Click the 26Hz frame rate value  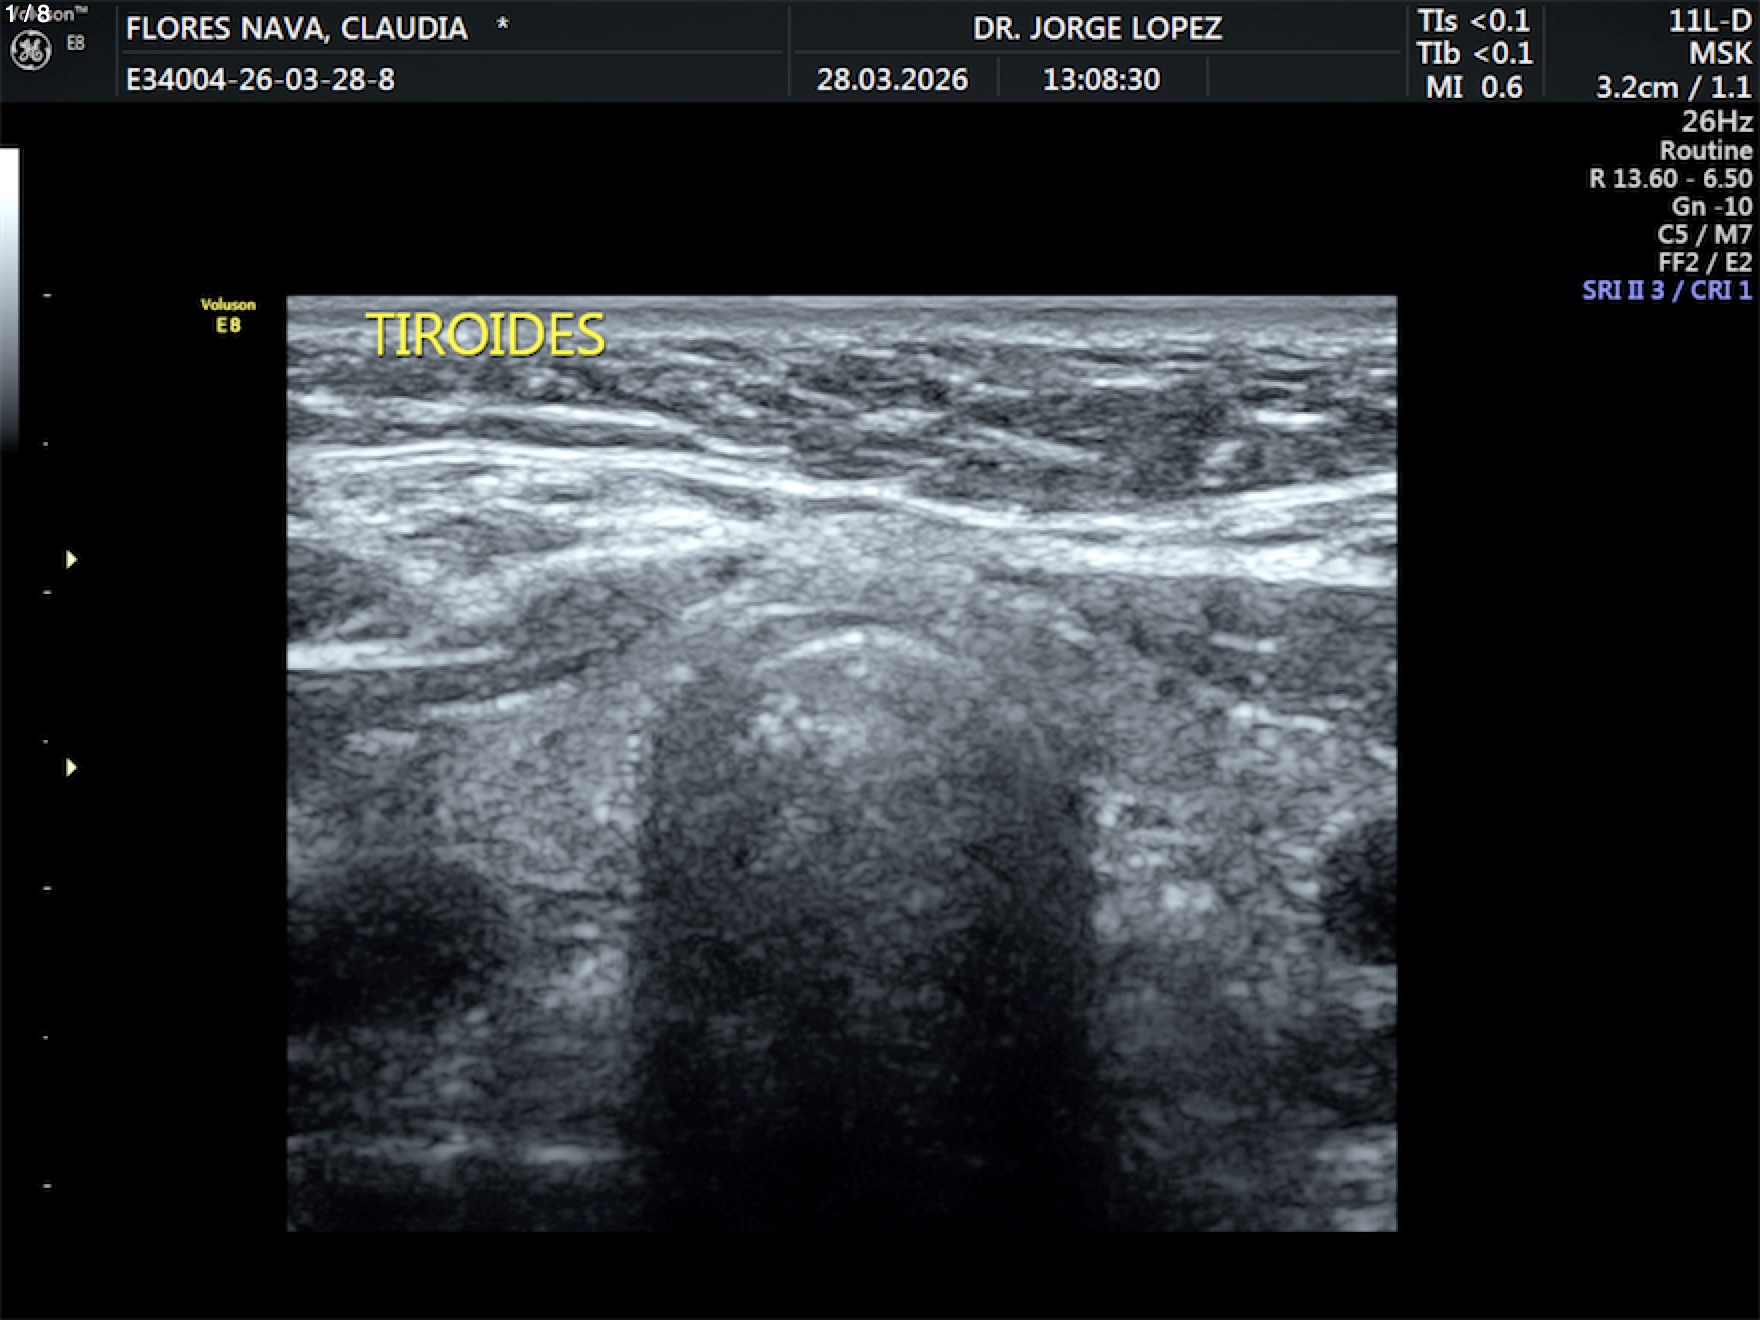pos(1716,122)
